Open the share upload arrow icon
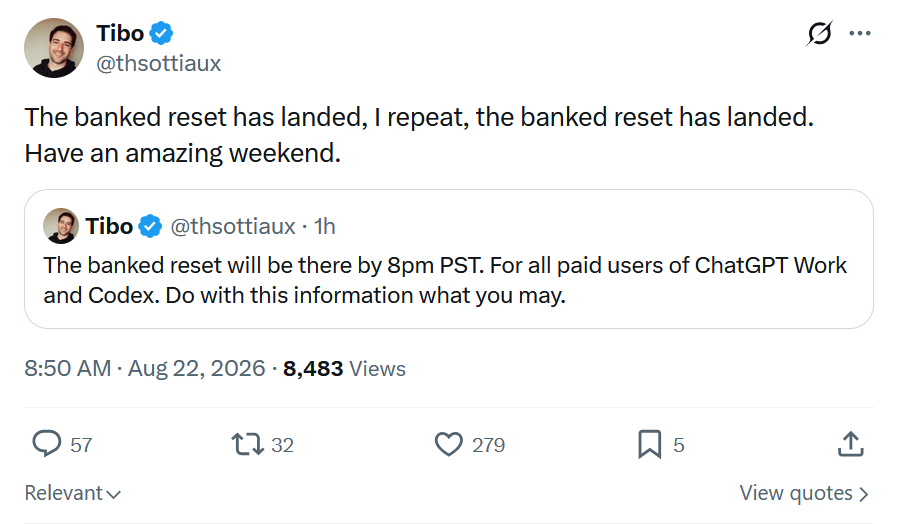The width and height of the screenshot is (898, 524). [850, 444]
